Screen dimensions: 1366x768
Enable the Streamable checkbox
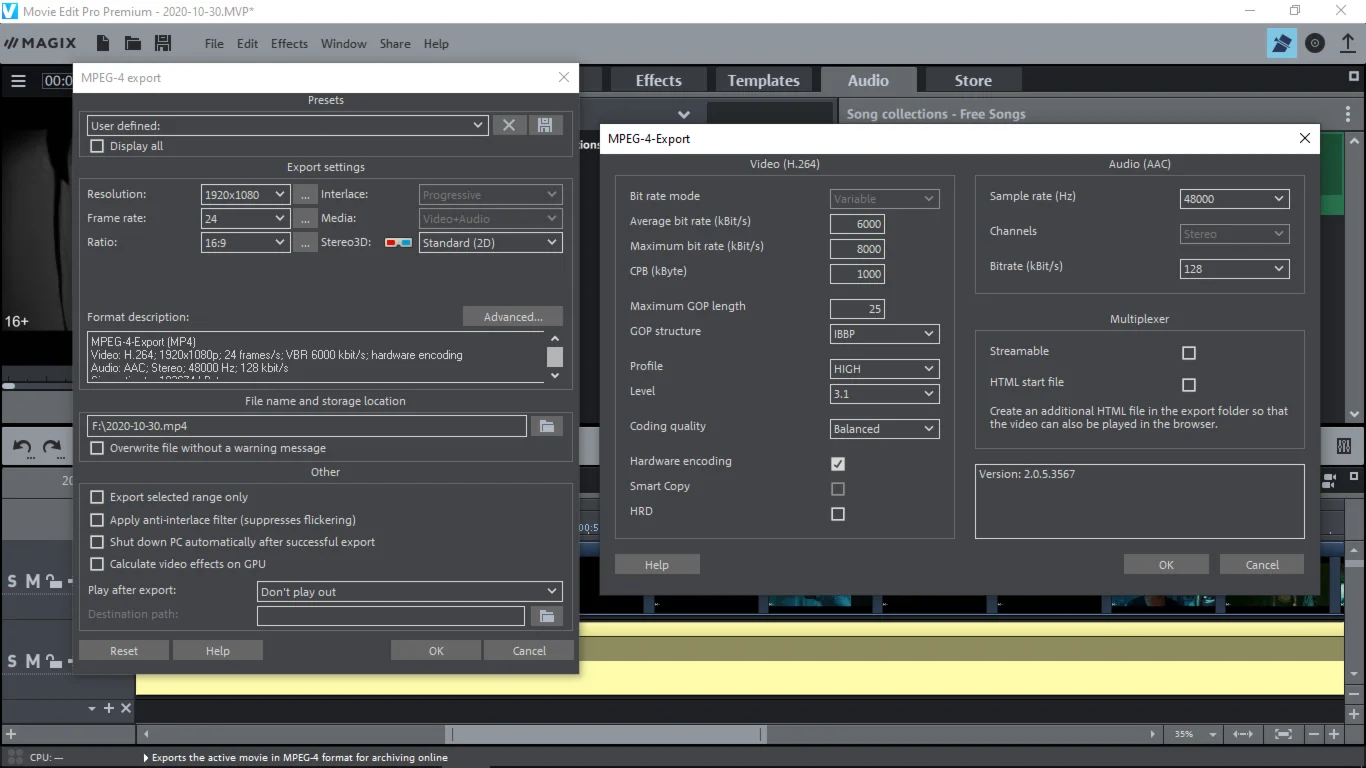pos(1189,353)
